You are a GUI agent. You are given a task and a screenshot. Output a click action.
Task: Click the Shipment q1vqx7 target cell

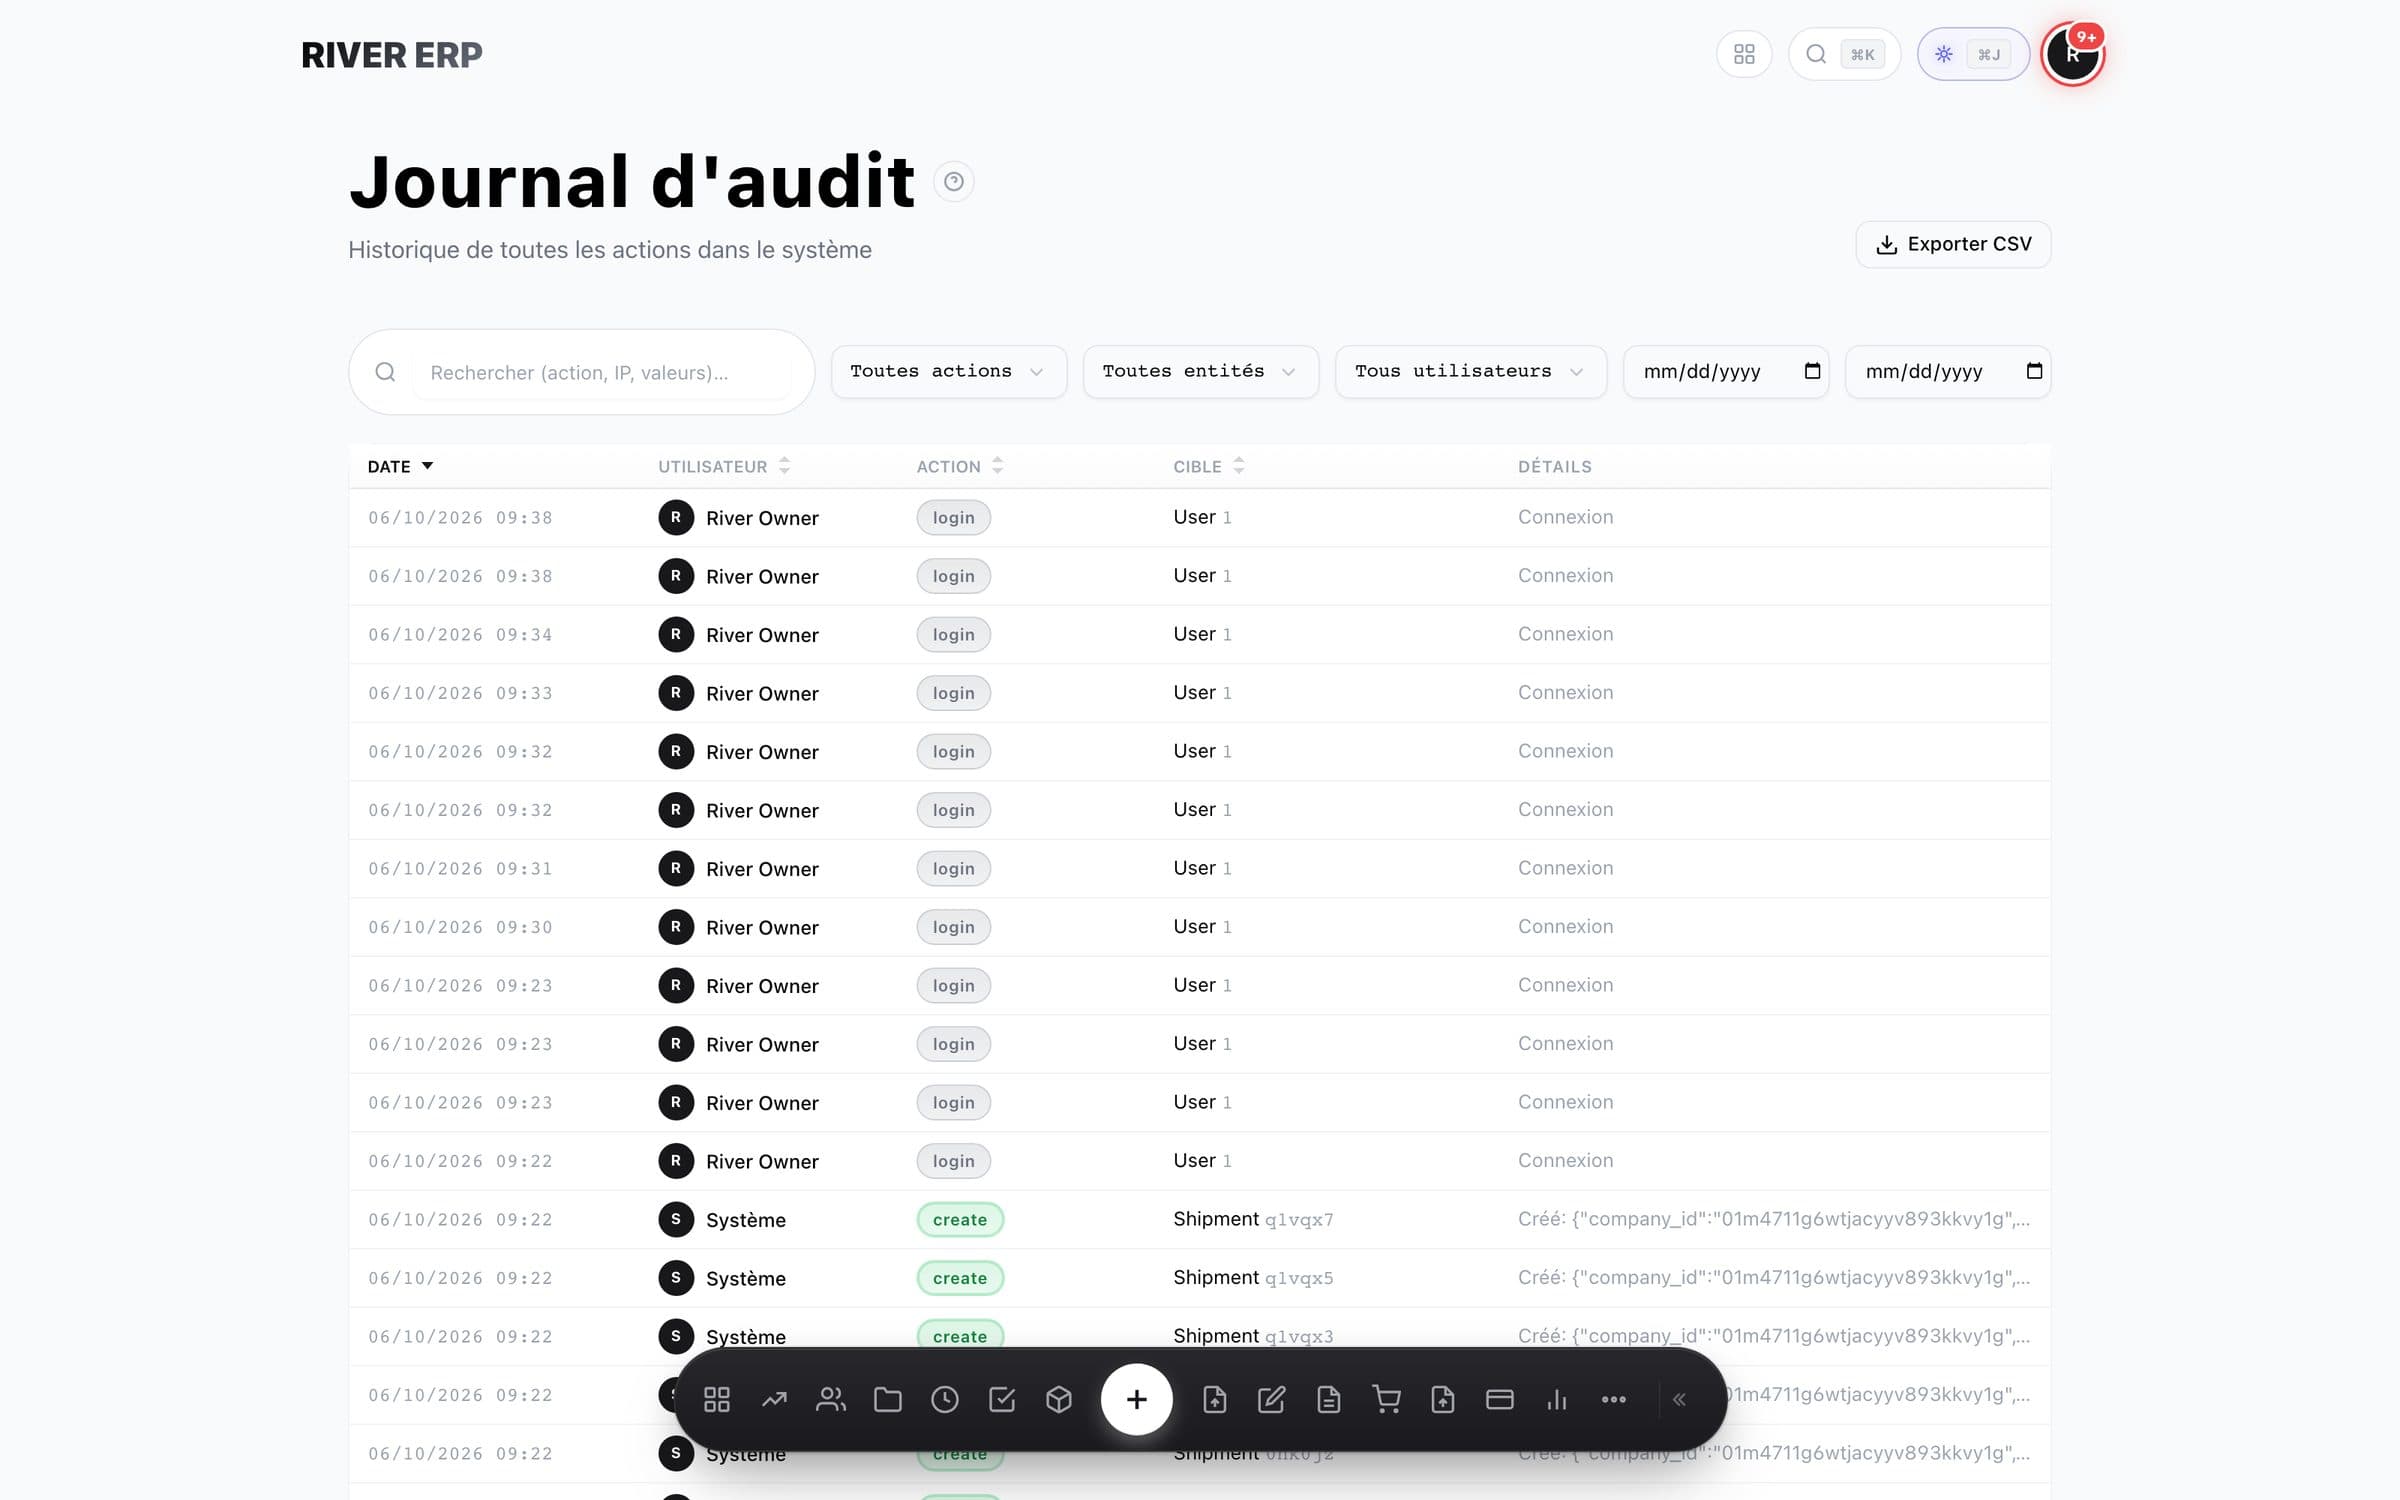tap(1253, 1219)
